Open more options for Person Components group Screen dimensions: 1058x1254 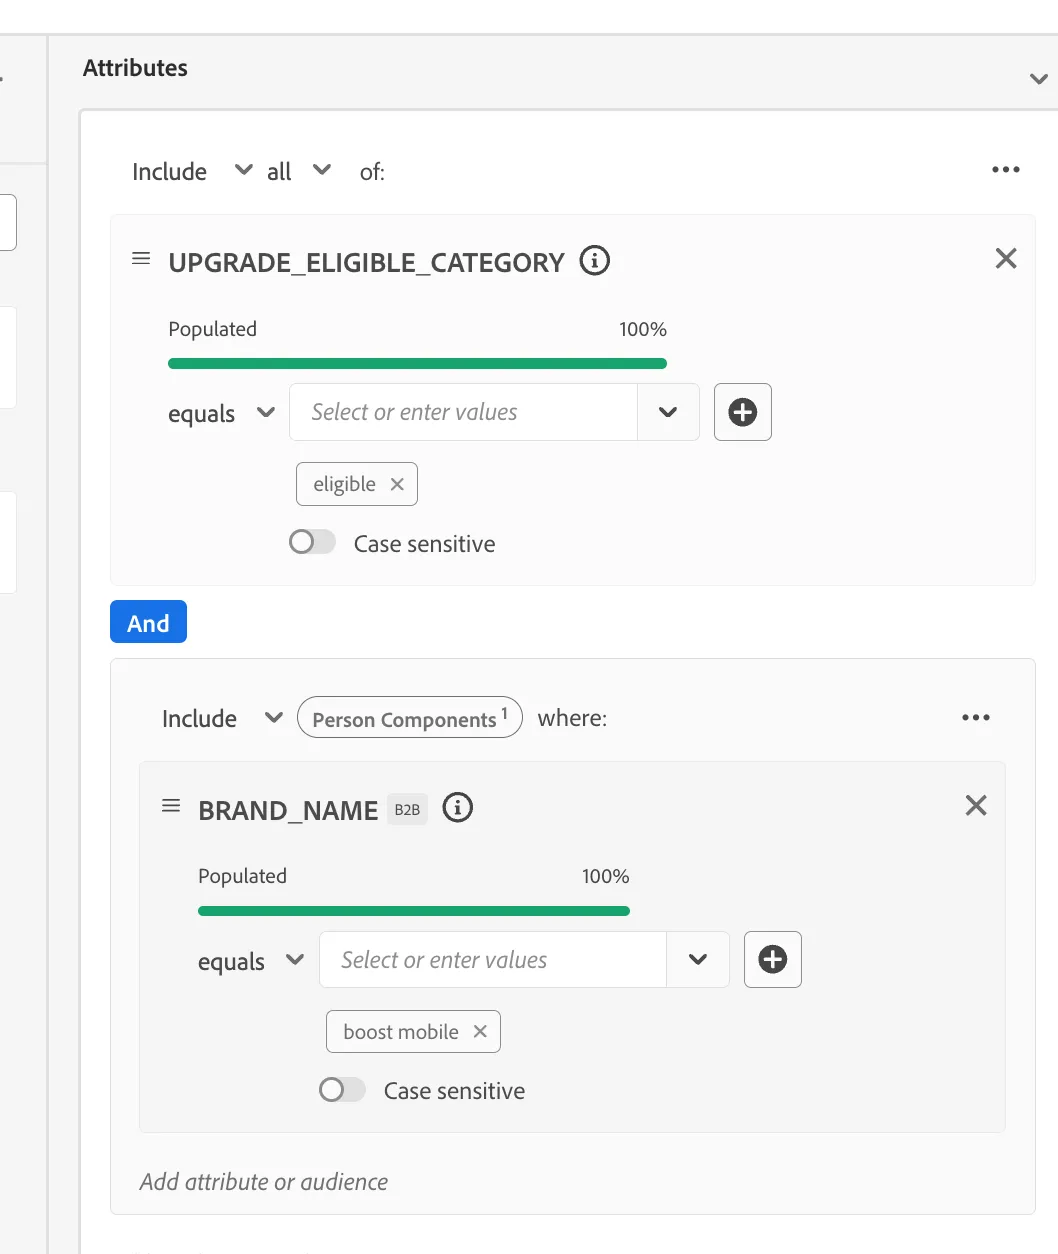click(976, 717)
